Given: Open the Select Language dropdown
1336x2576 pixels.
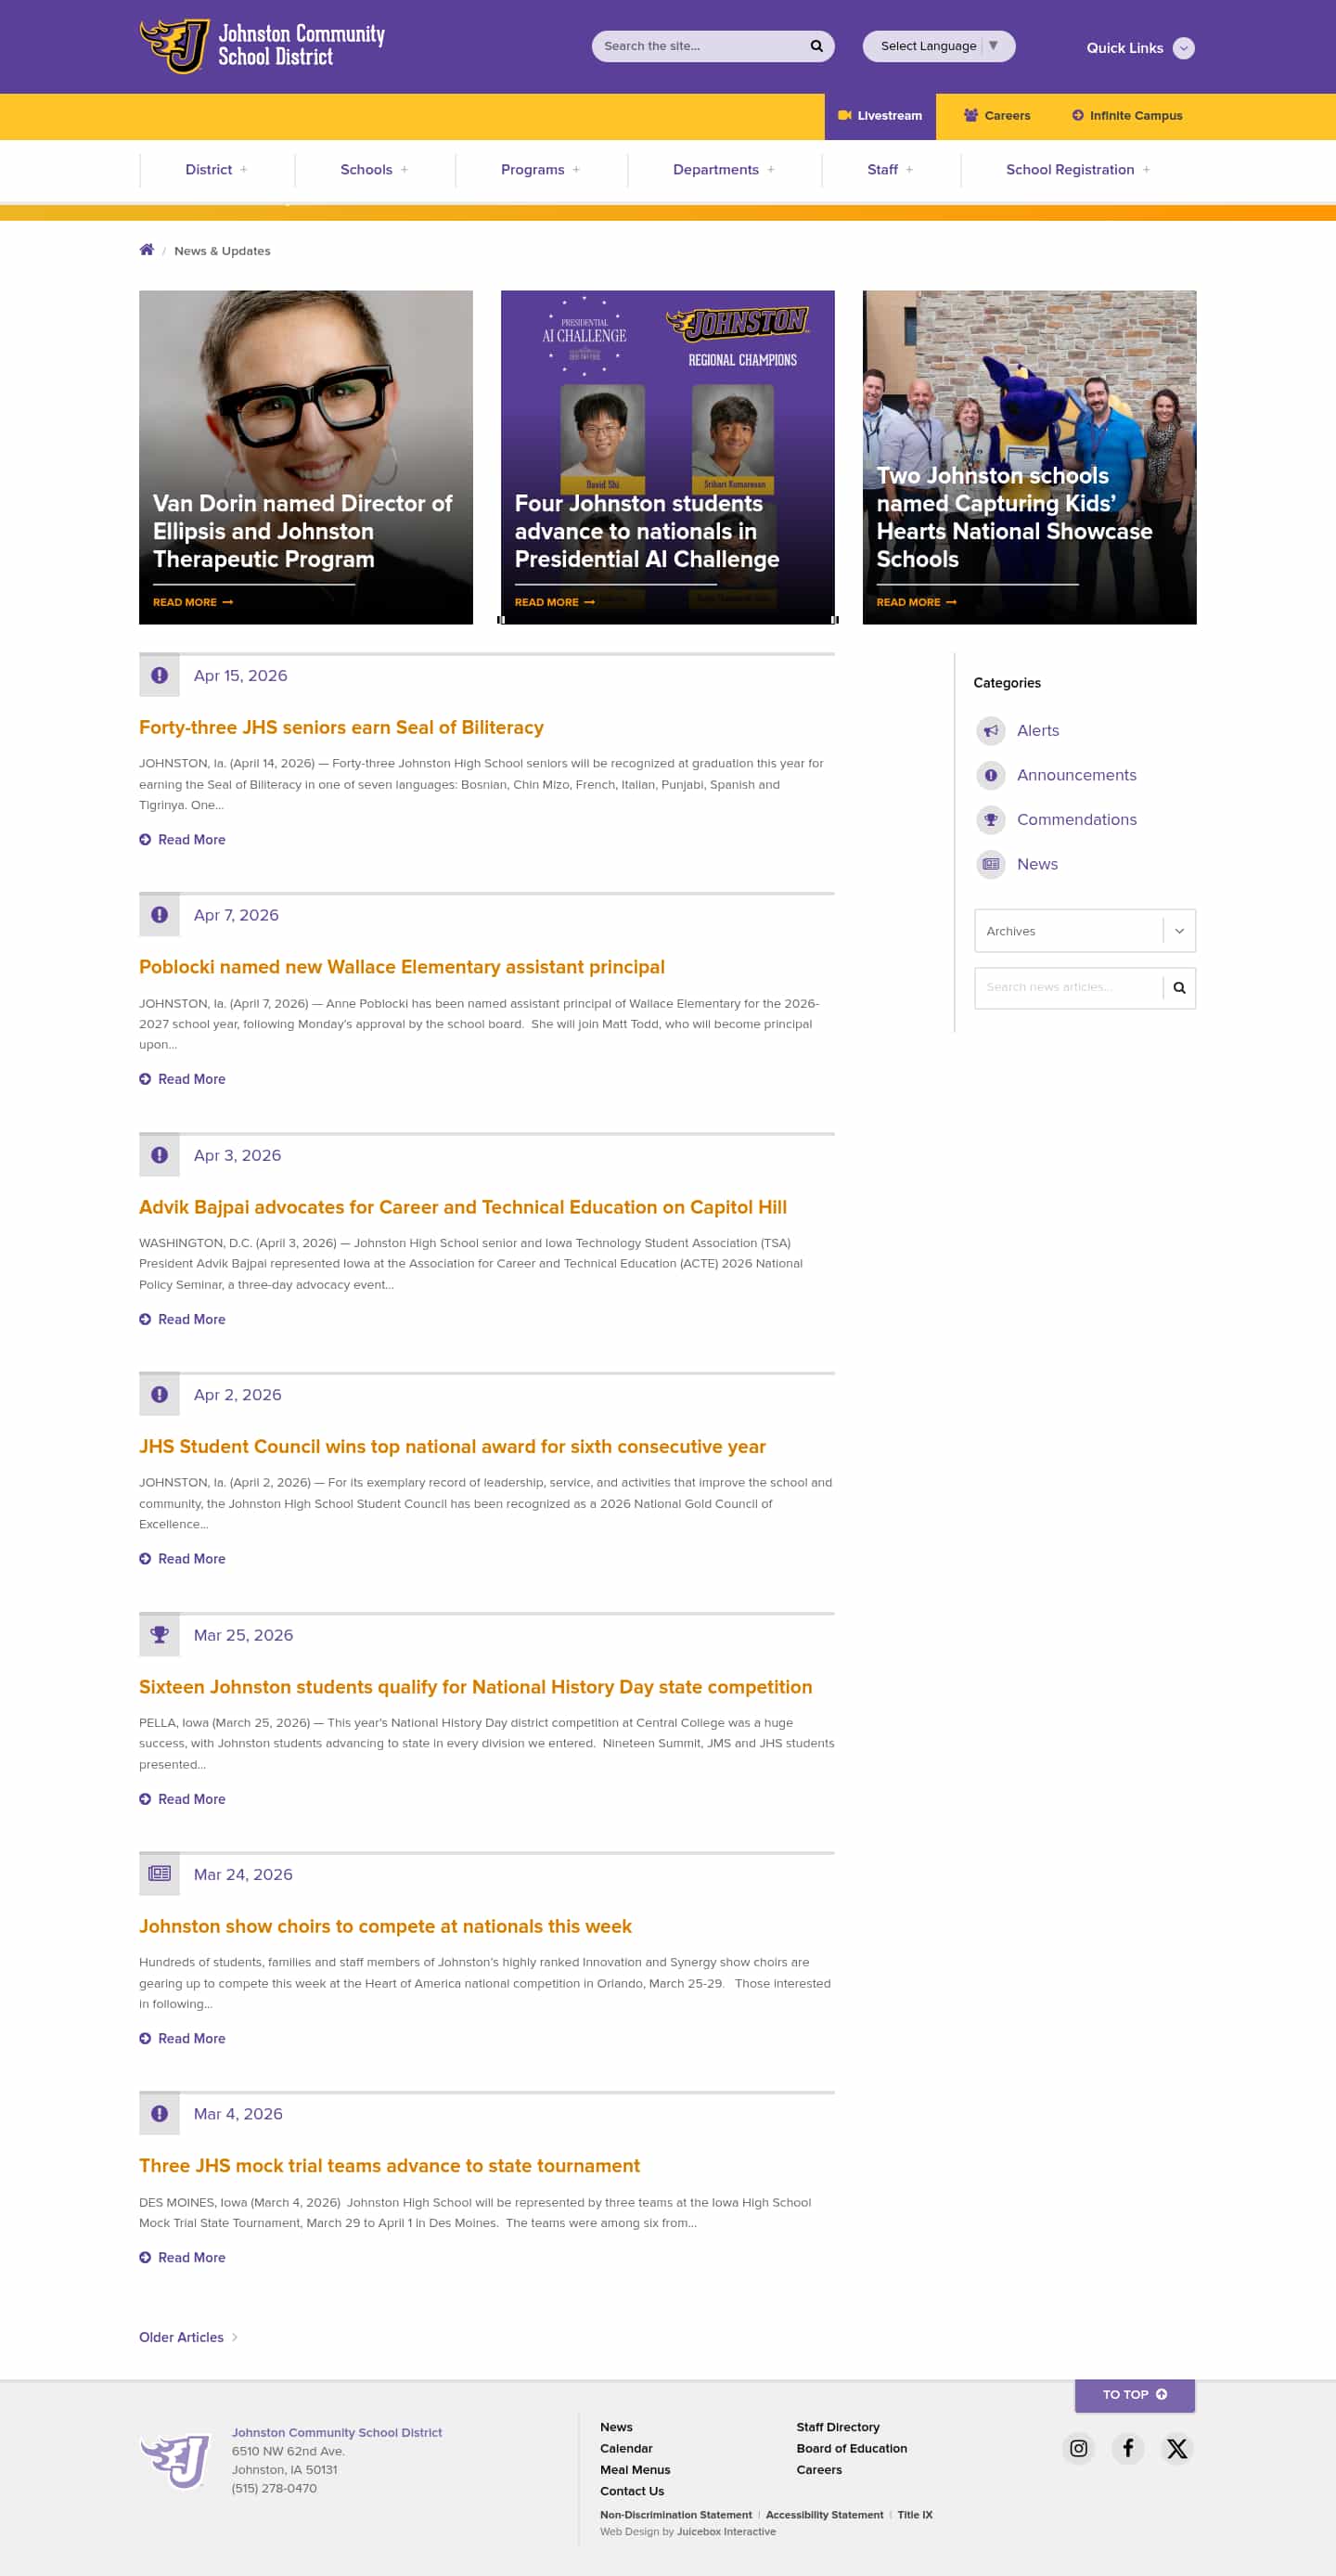Looking at the screenshot, I should pos(939,46).
